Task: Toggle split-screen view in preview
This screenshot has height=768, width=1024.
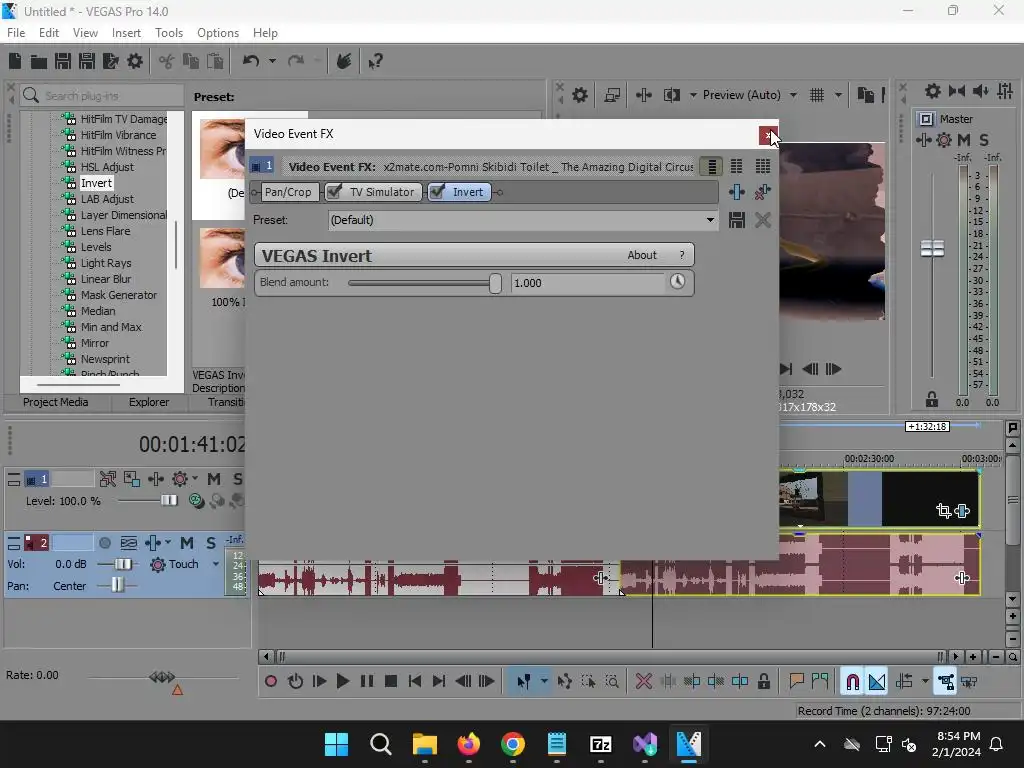Action: (x=671, y=95)
